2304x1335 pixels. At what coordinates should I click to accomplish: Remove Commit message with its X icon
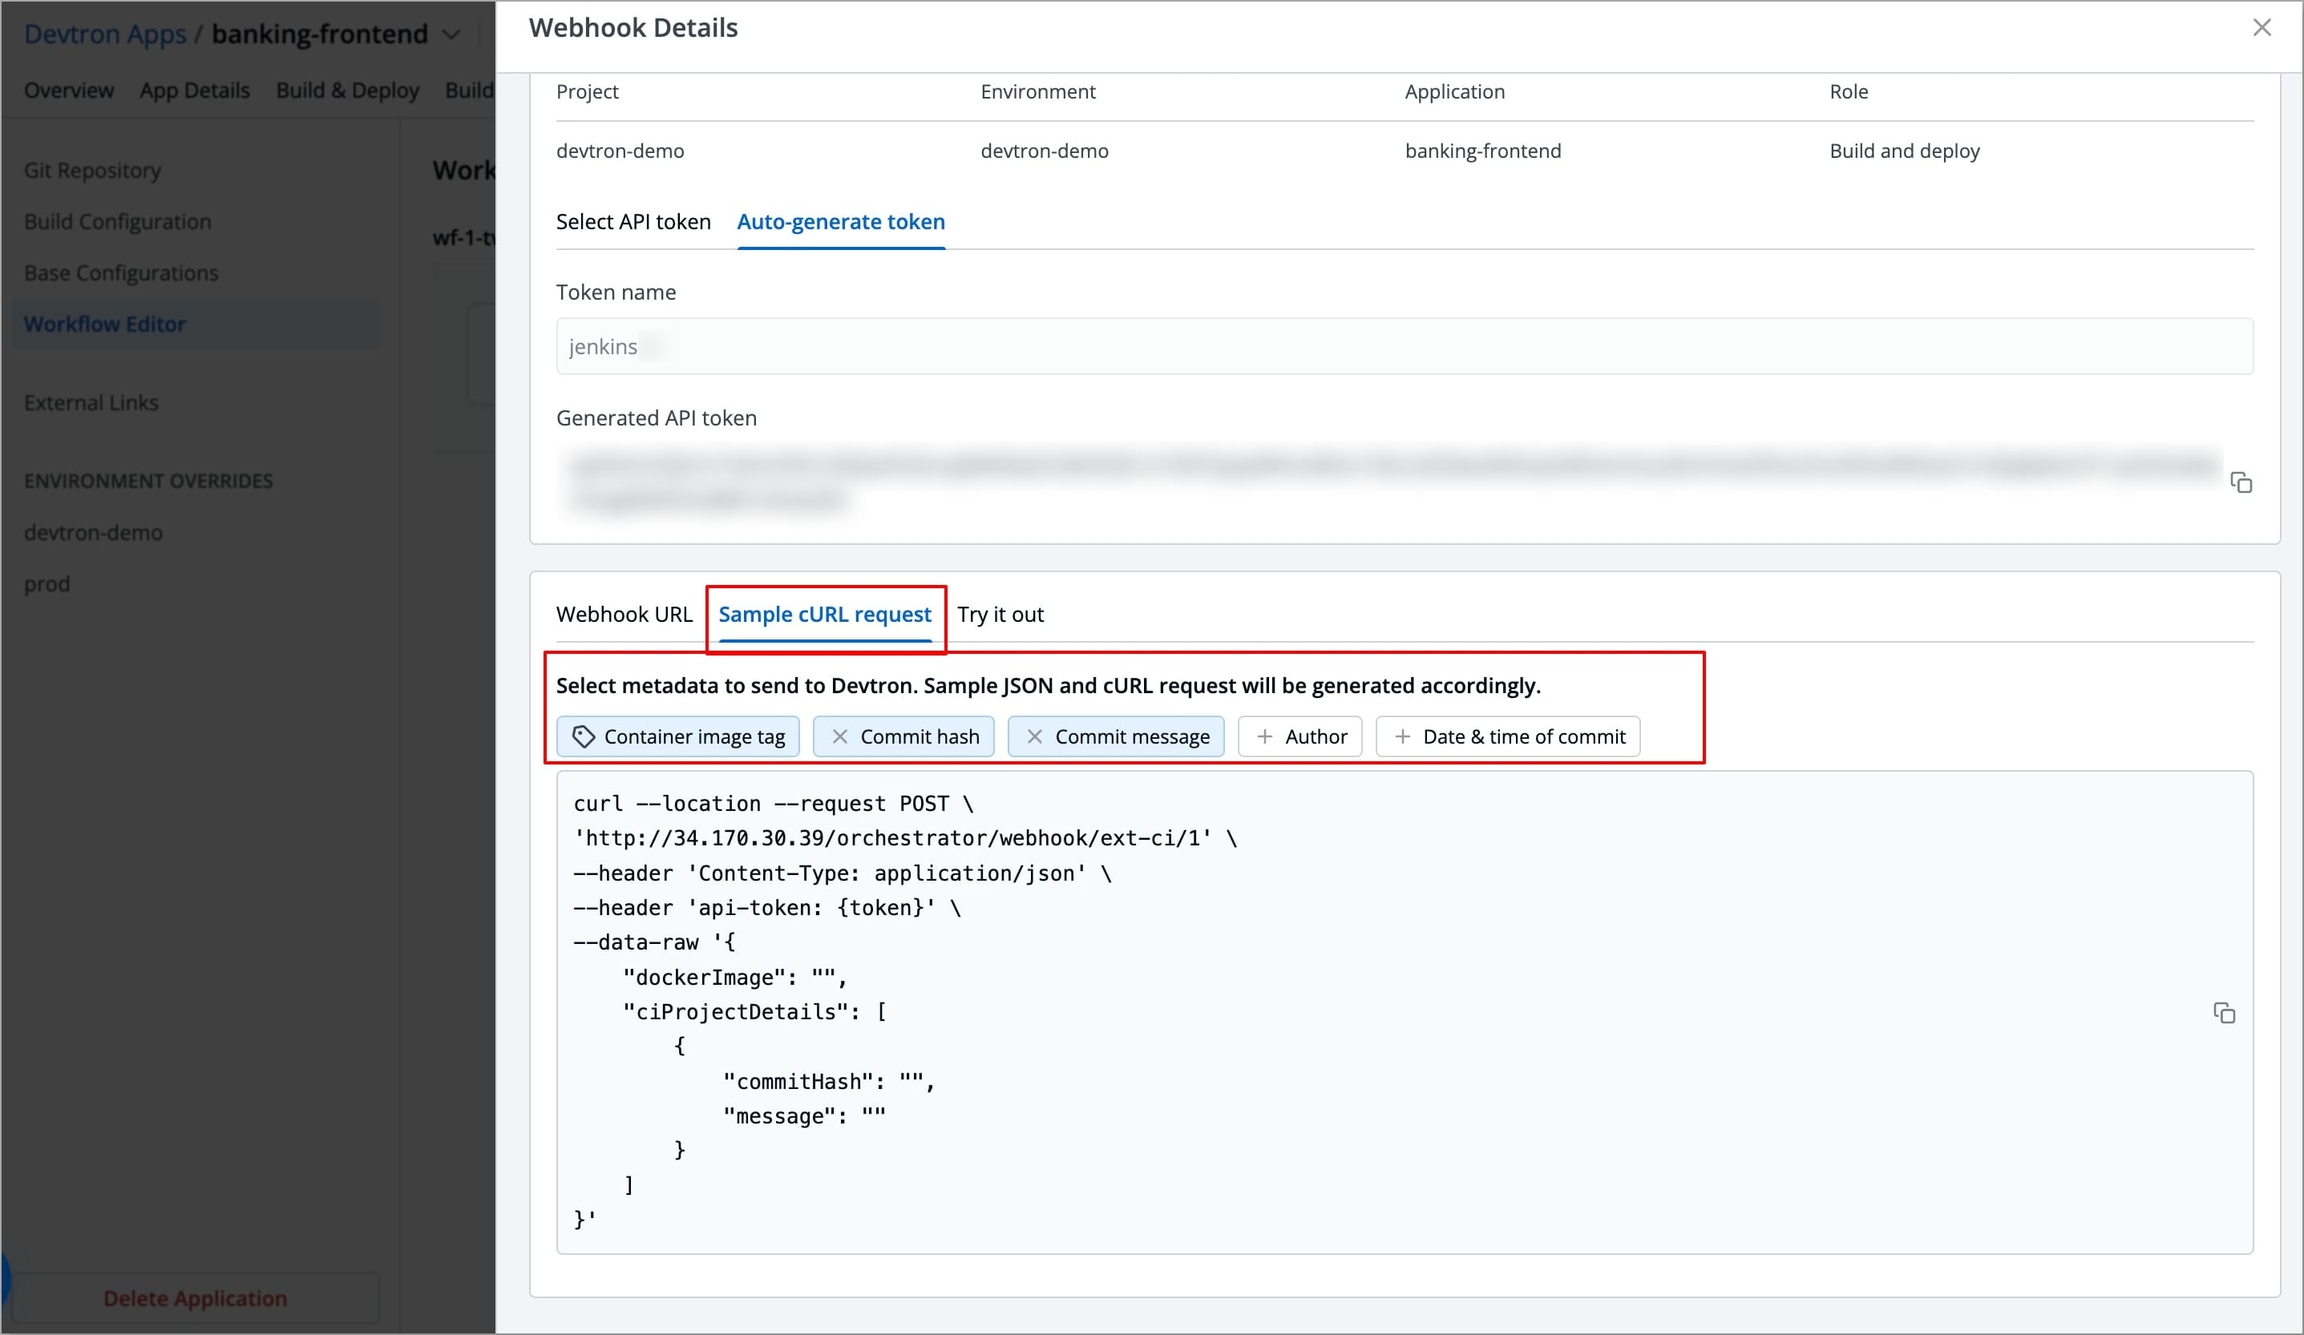coord(1035,737)
